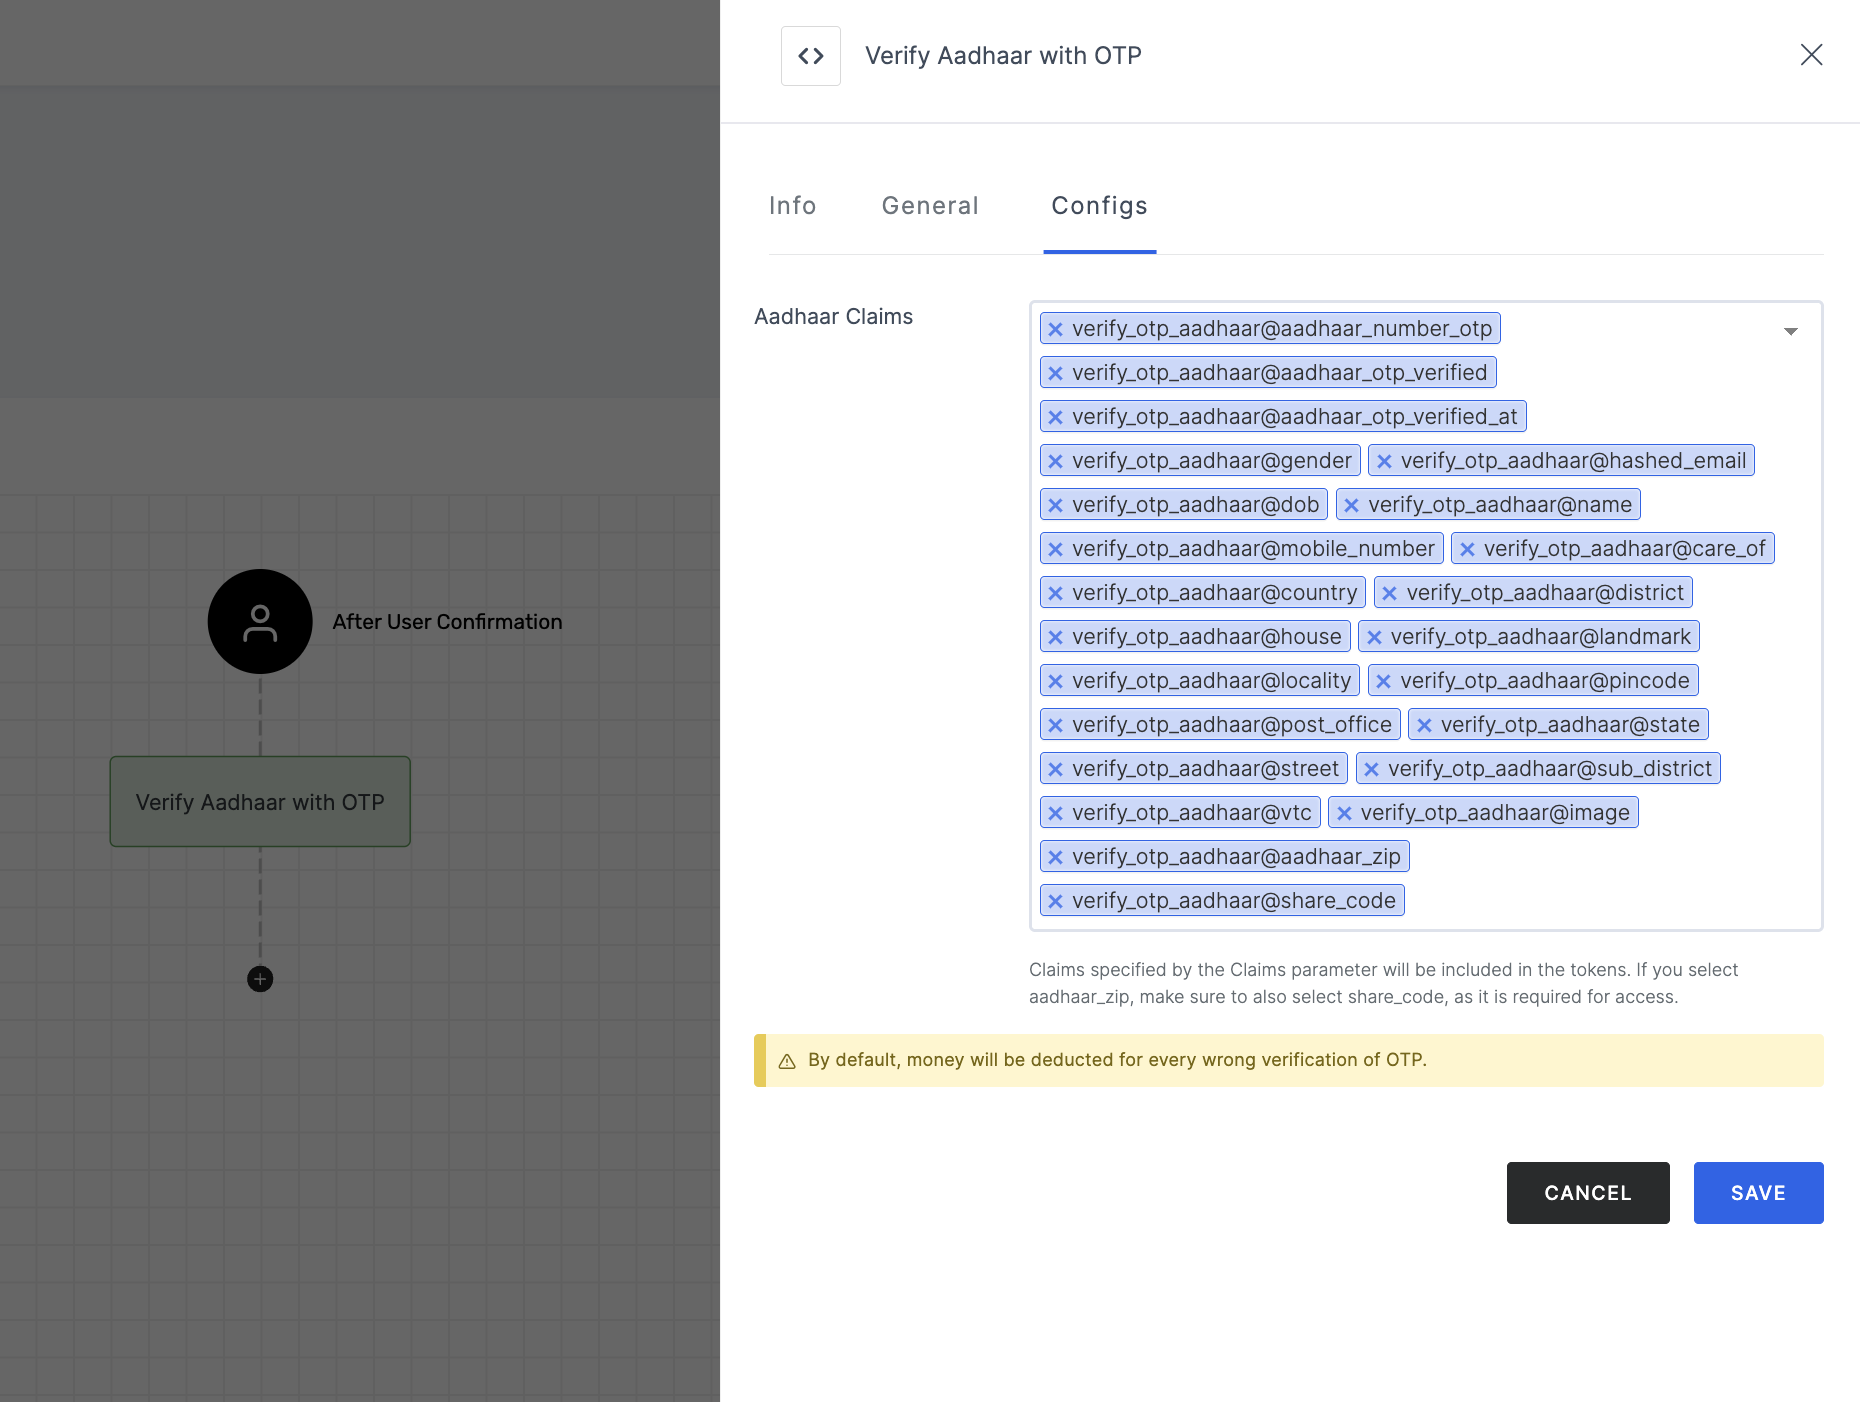
Task: Click the verify_otp_aadhaar@share_code chip text
Action: pos(1234,901)
